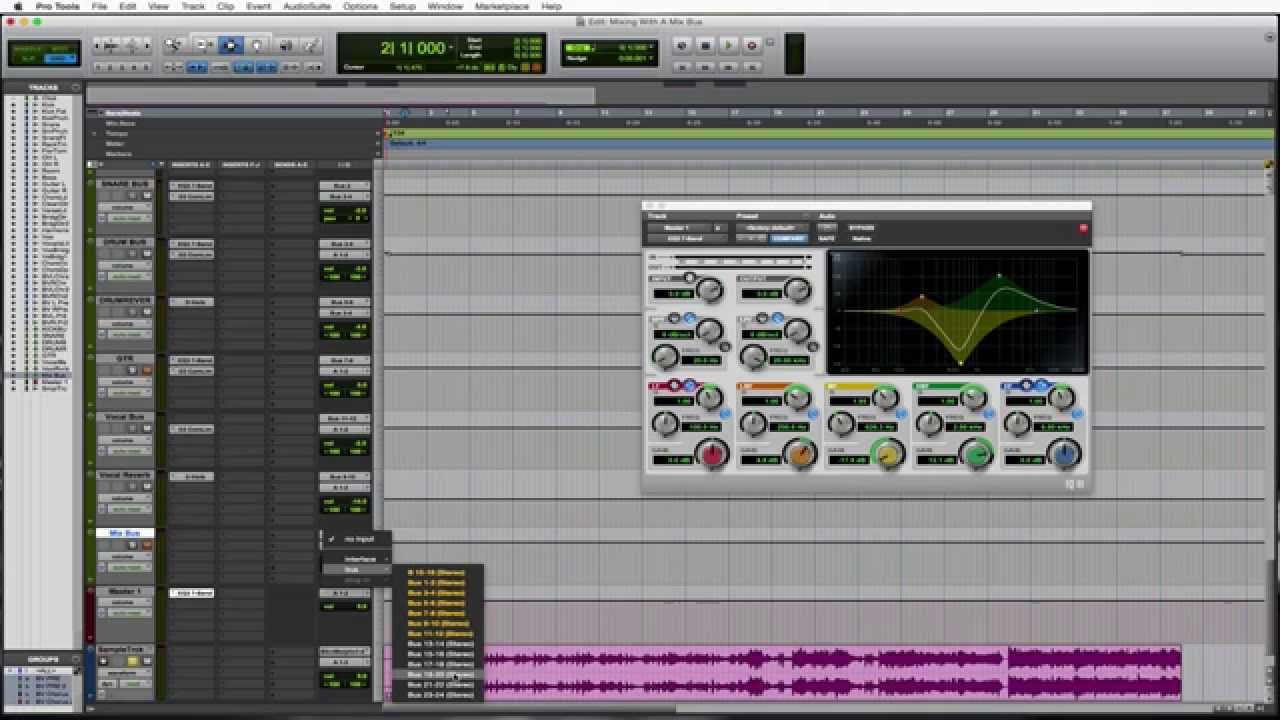Image resolution: width=1280 pixels, height=720 pixels.
Task: Click the Mix Bus track name
Action: tap(124, 533)
